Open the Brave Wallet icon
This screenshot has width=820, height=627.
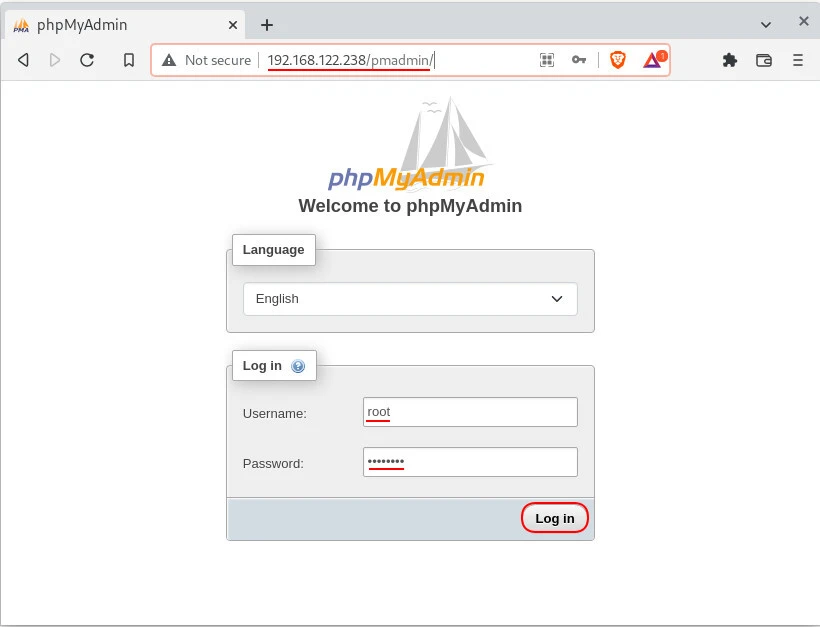[x=764, y=60]
